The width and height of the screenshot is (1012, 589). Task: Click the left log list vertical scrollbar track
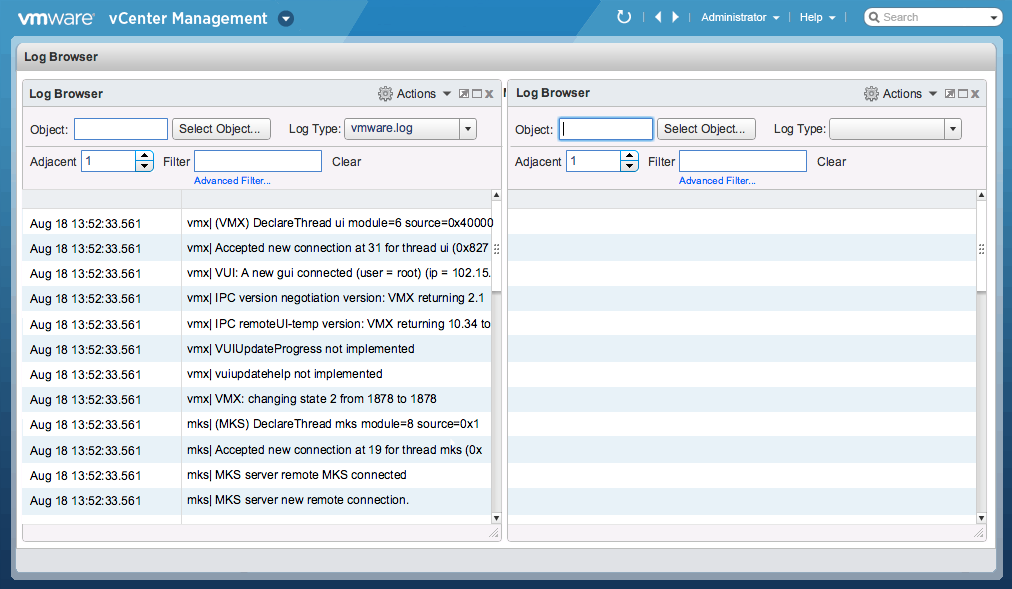pos(496,400)
